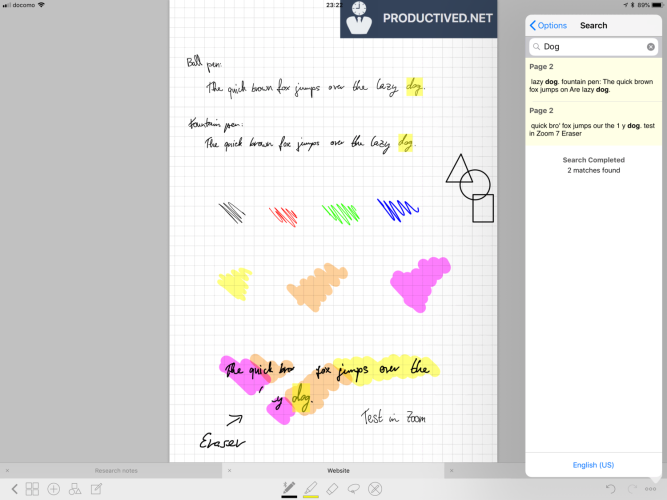Select the highlighter tool

click(311, 488)
